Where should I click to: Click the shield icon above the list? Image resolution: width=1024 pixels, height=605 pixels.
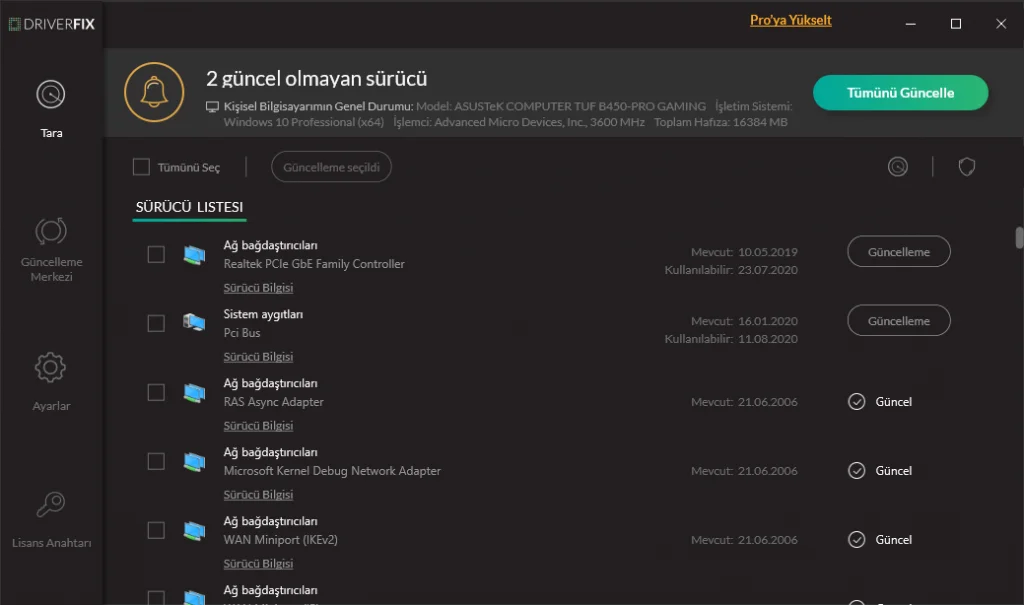[x=966, y=167]
